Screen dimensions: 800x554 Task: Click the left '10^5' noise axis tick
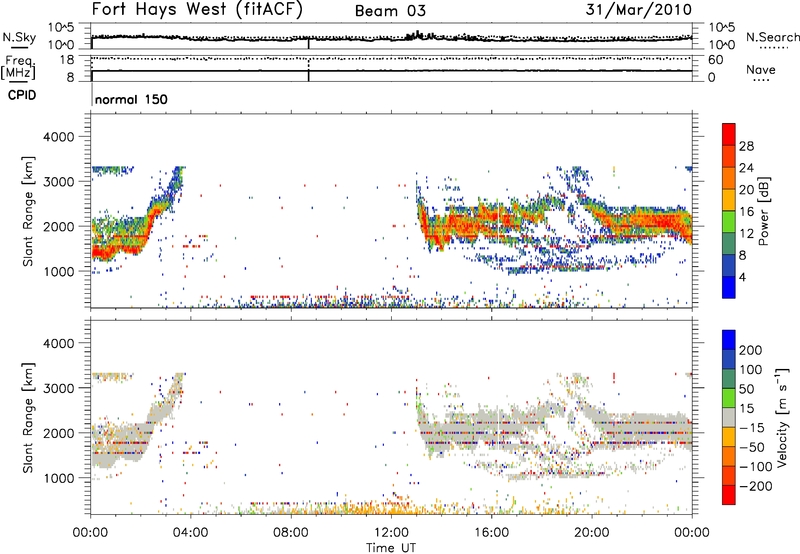point(61,28)
